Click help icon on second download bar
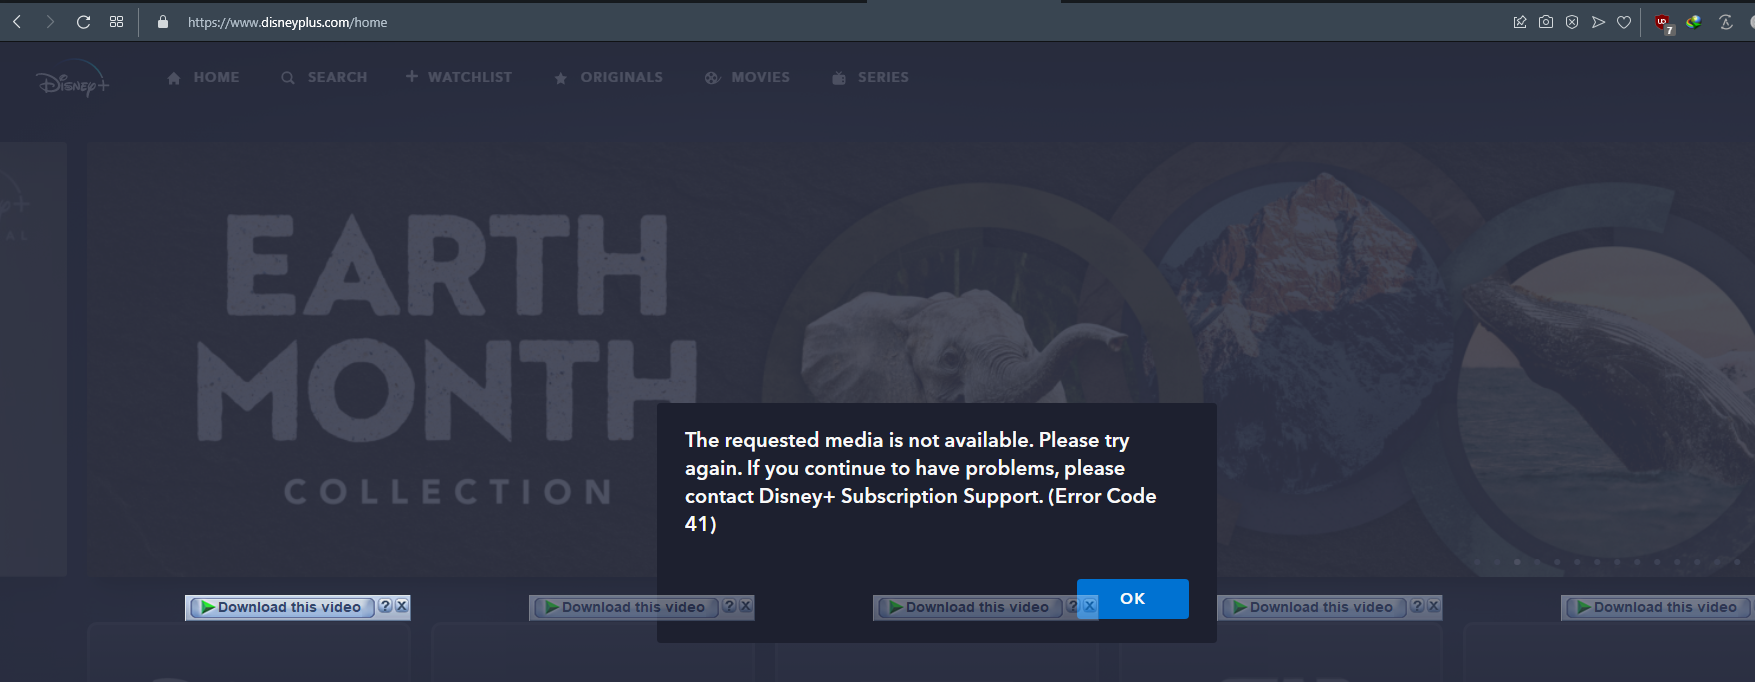Viewport: 1755px width, 682px height. 729,606
